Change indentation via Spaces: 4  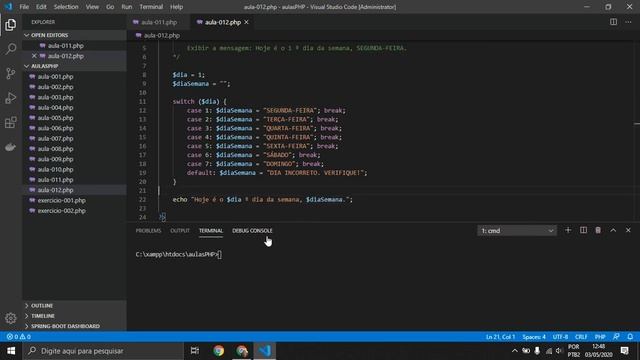tap(534, 337)
